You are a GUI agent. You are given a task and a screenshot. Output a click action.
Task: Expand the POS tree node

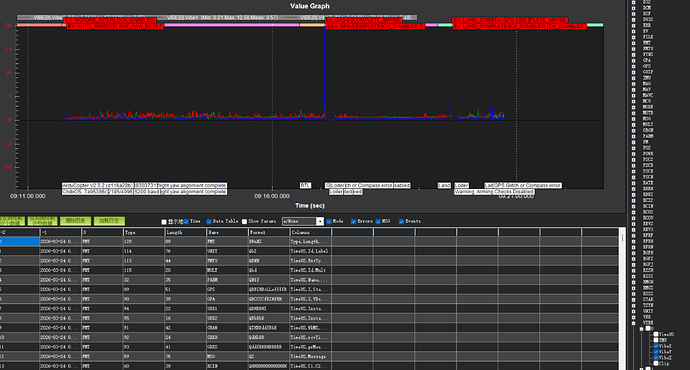(633, 148)
